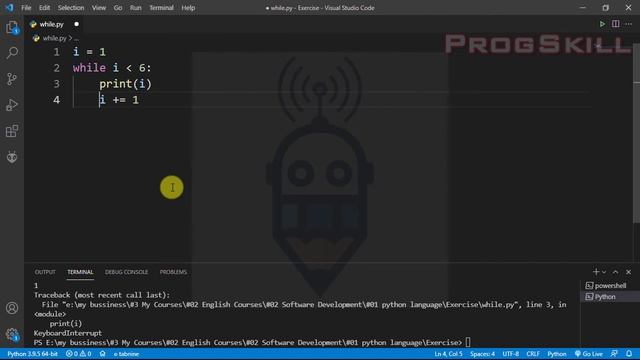
Task: Open the Selection menu
Action: 71,8
